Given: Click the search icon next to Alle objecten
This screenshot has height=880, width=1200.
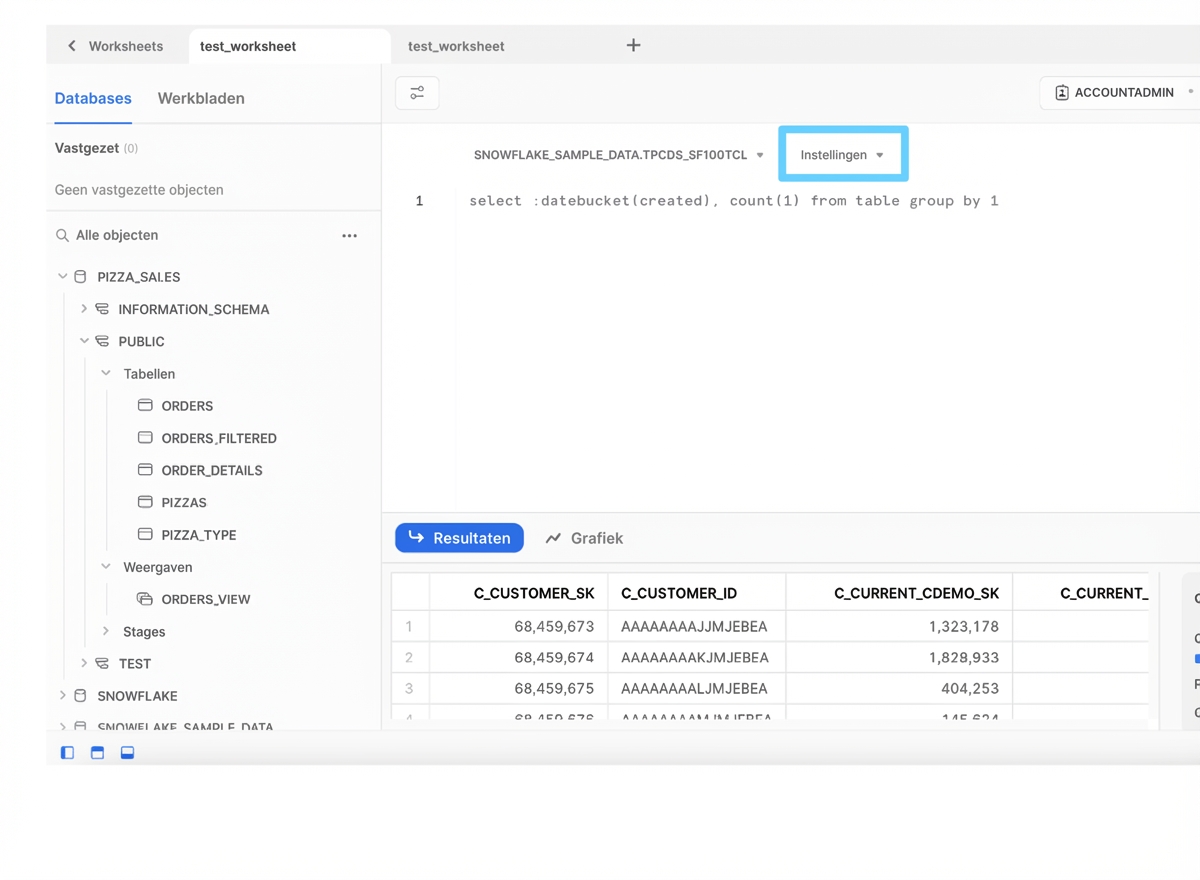Looking at the screenshot, I should (x=62, y=235).
